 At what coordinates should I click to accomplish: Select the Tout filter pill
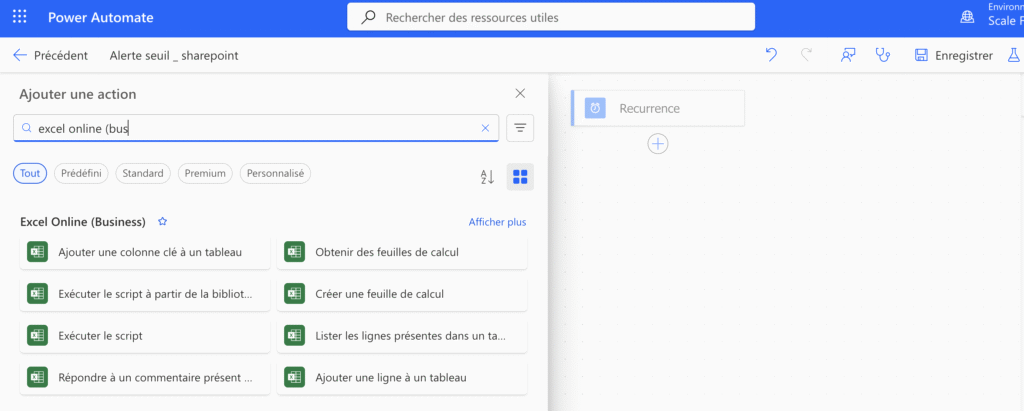(30, 173)
